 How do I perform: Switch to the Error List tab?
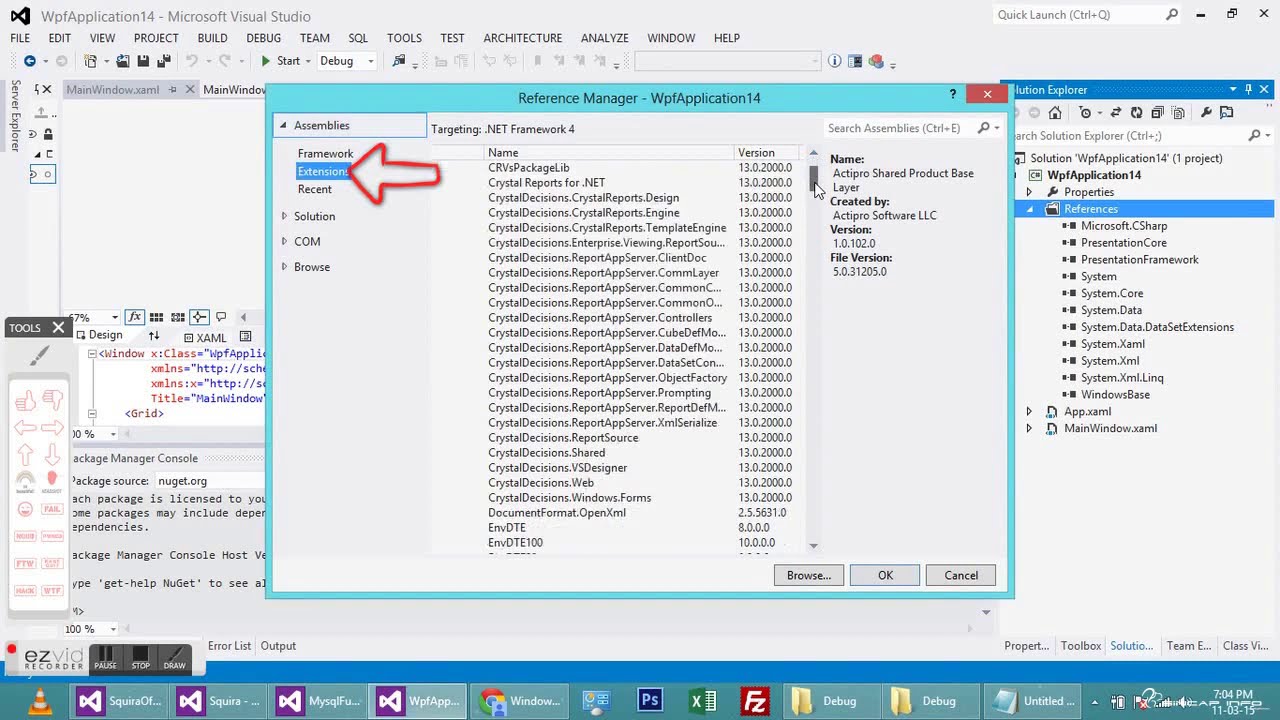pos(229,646)
